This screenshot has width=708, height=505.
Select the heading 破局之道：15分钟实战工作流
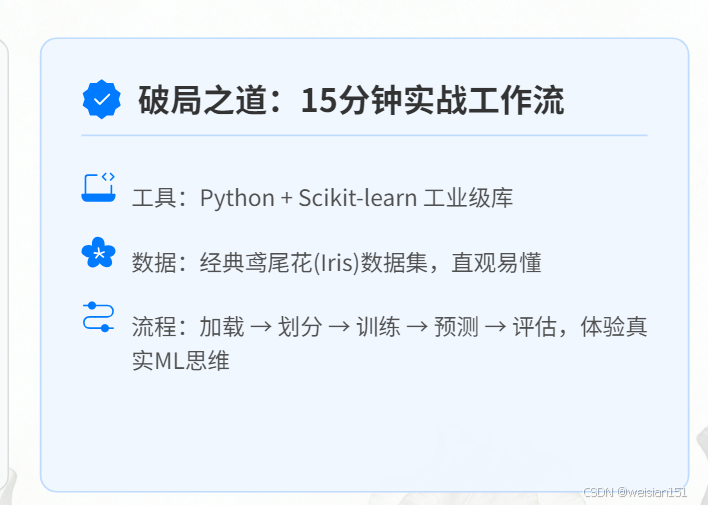351,100
